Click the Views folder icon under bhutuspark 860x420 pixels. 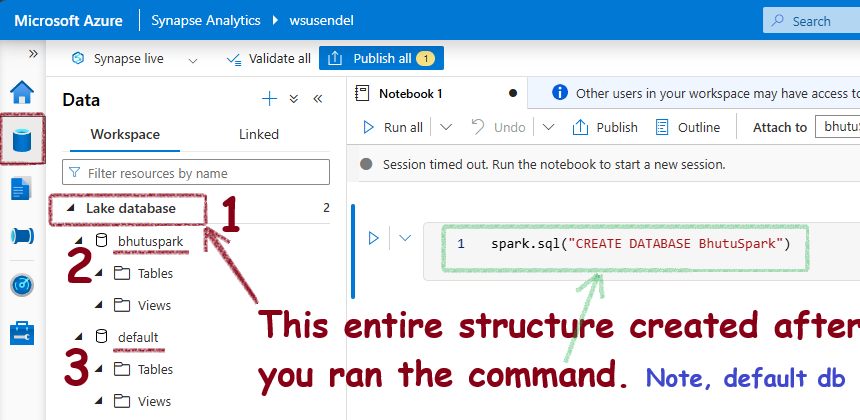click(x=122, y=304)
